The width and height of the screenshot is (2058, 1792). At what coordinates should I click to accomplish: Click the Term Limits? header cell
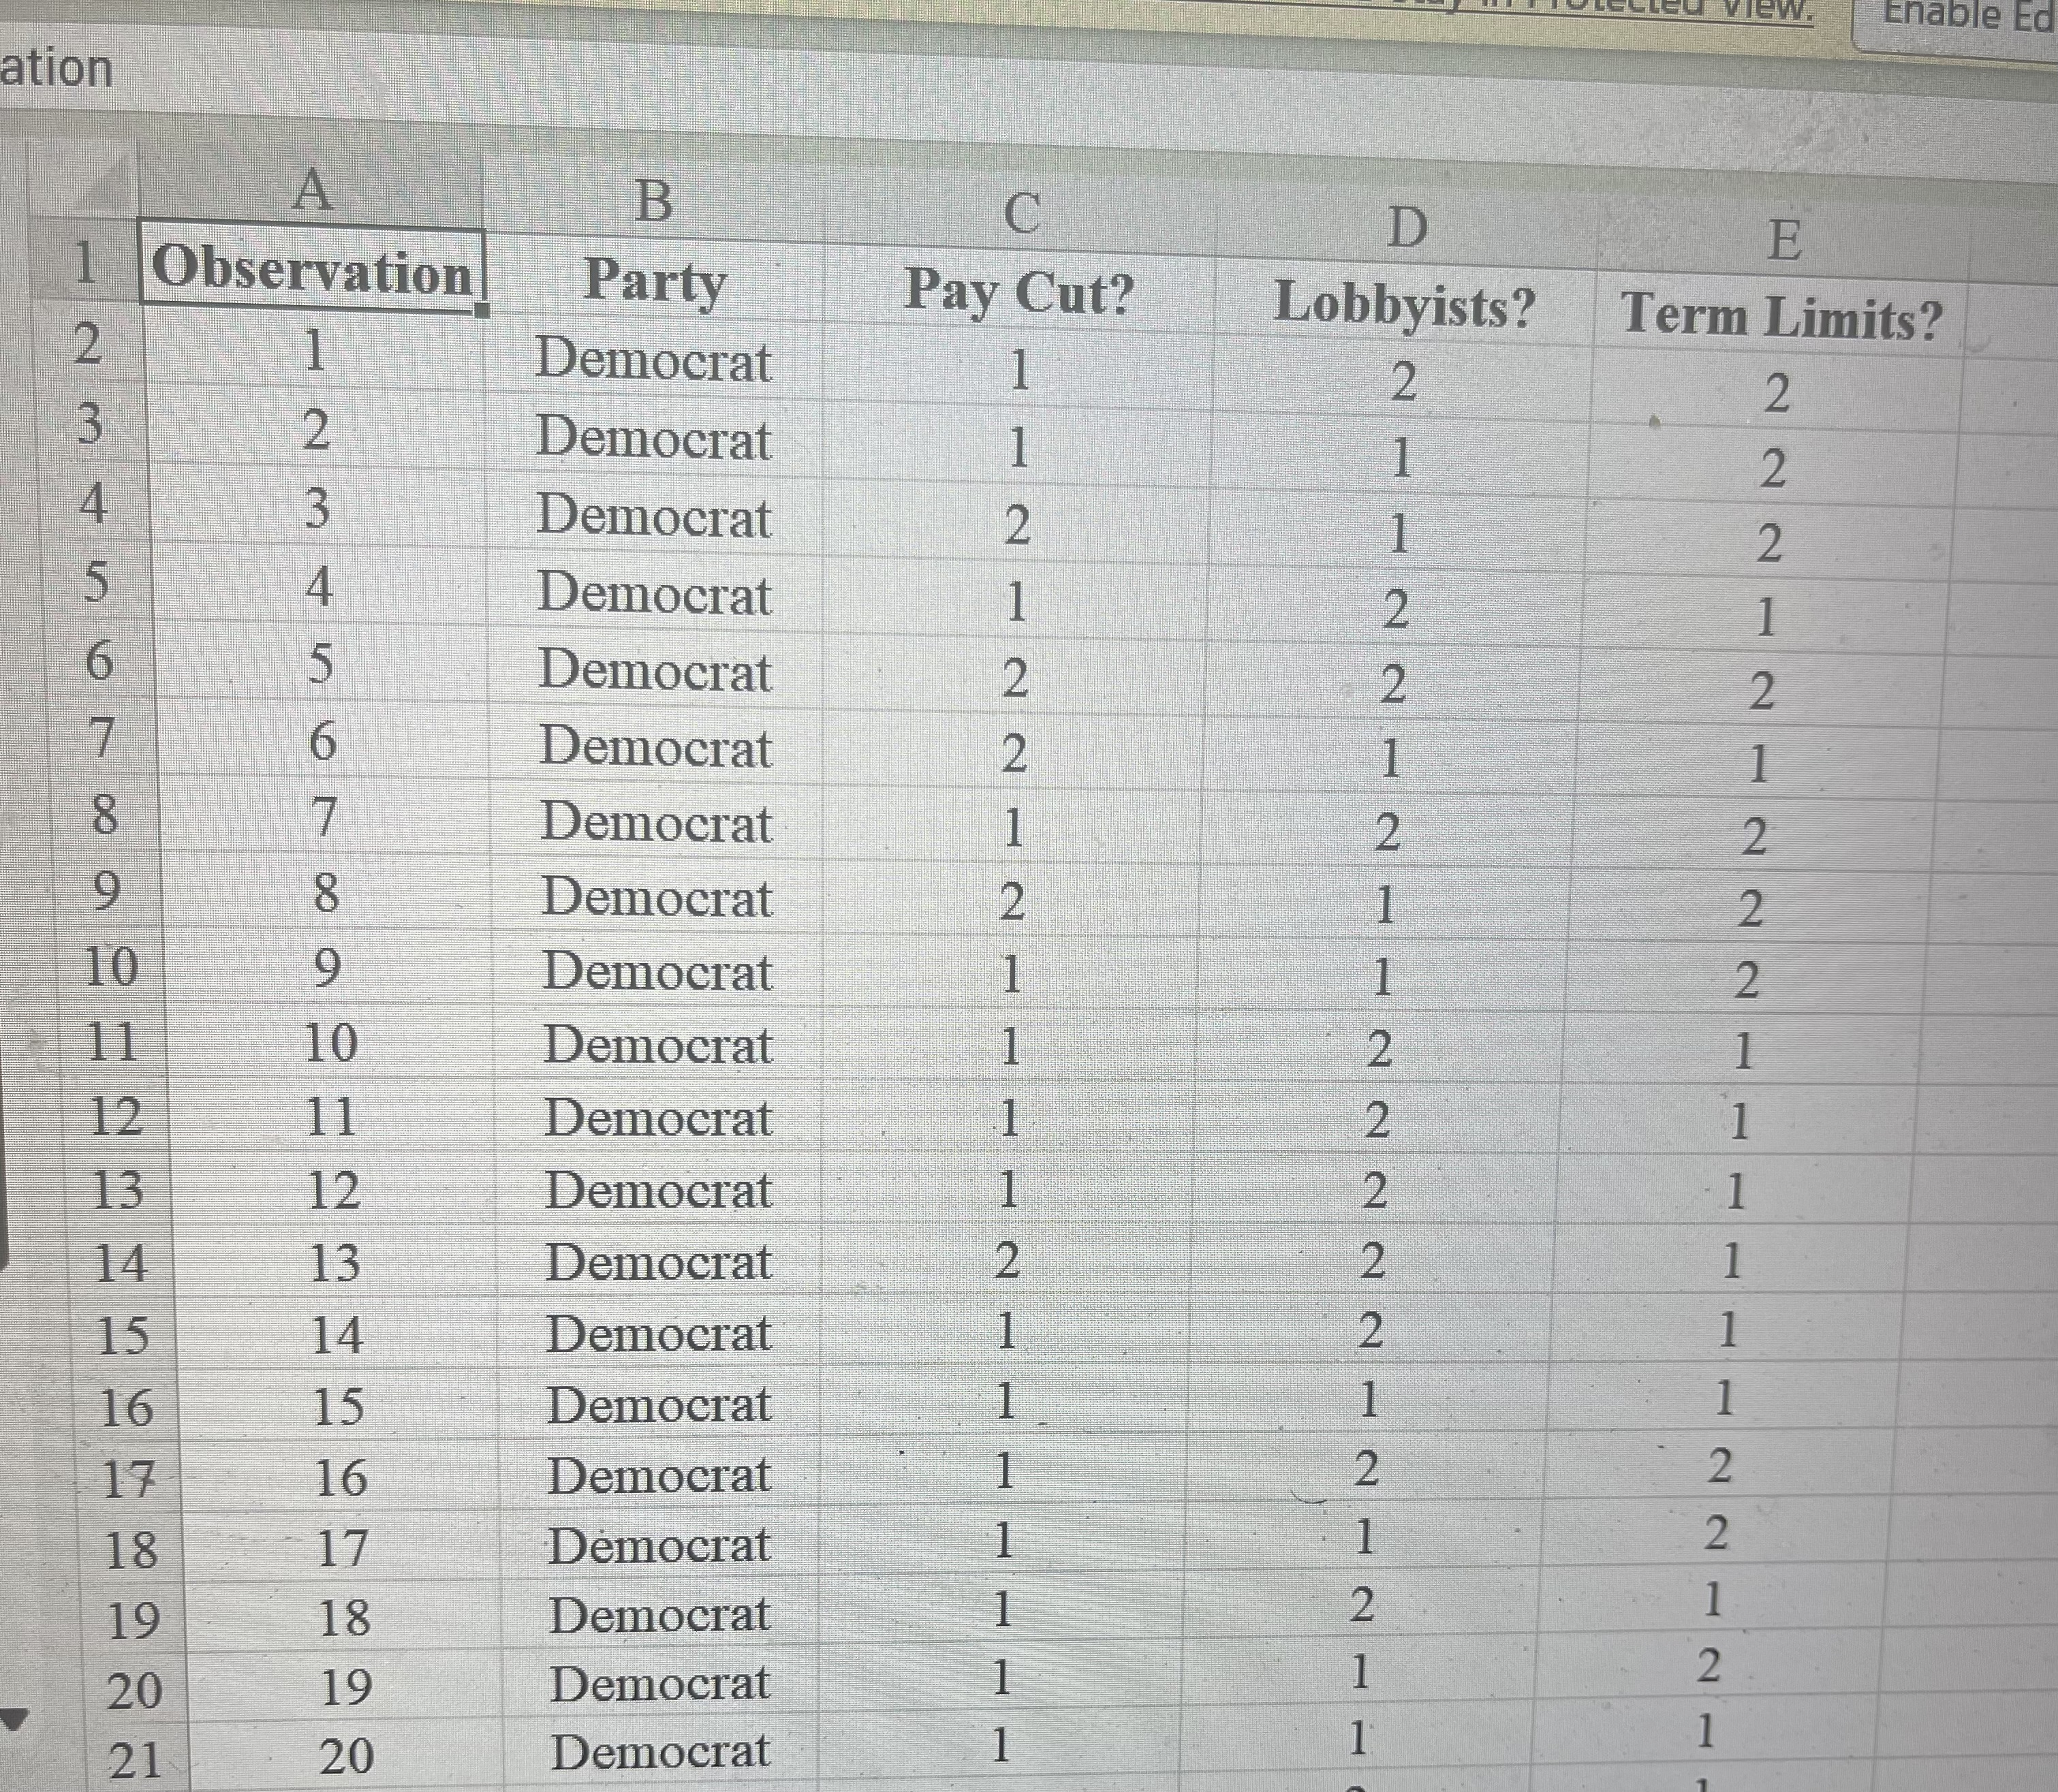1781,316
